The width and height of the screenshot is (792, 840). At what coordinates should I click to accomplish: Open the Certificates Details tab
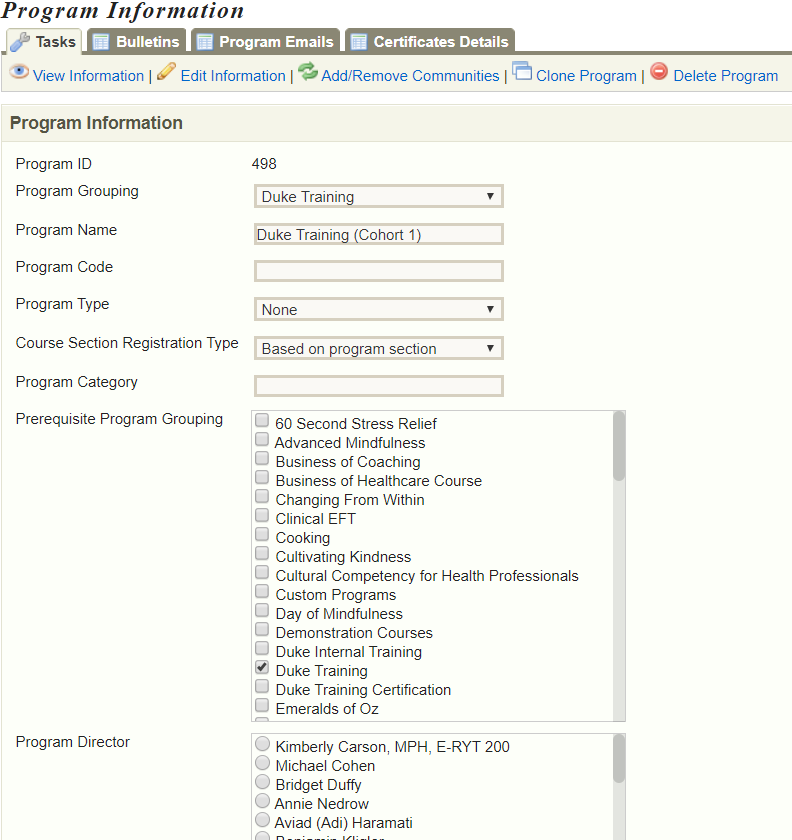click(x=430, y=41)
